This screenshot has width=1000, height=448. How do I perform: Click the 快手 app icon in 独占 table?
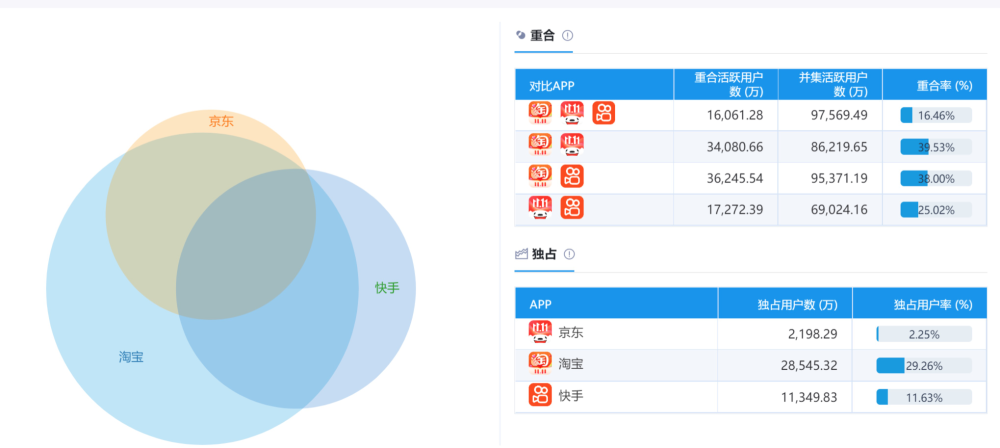pyautogui.click(x=540, y=395)
